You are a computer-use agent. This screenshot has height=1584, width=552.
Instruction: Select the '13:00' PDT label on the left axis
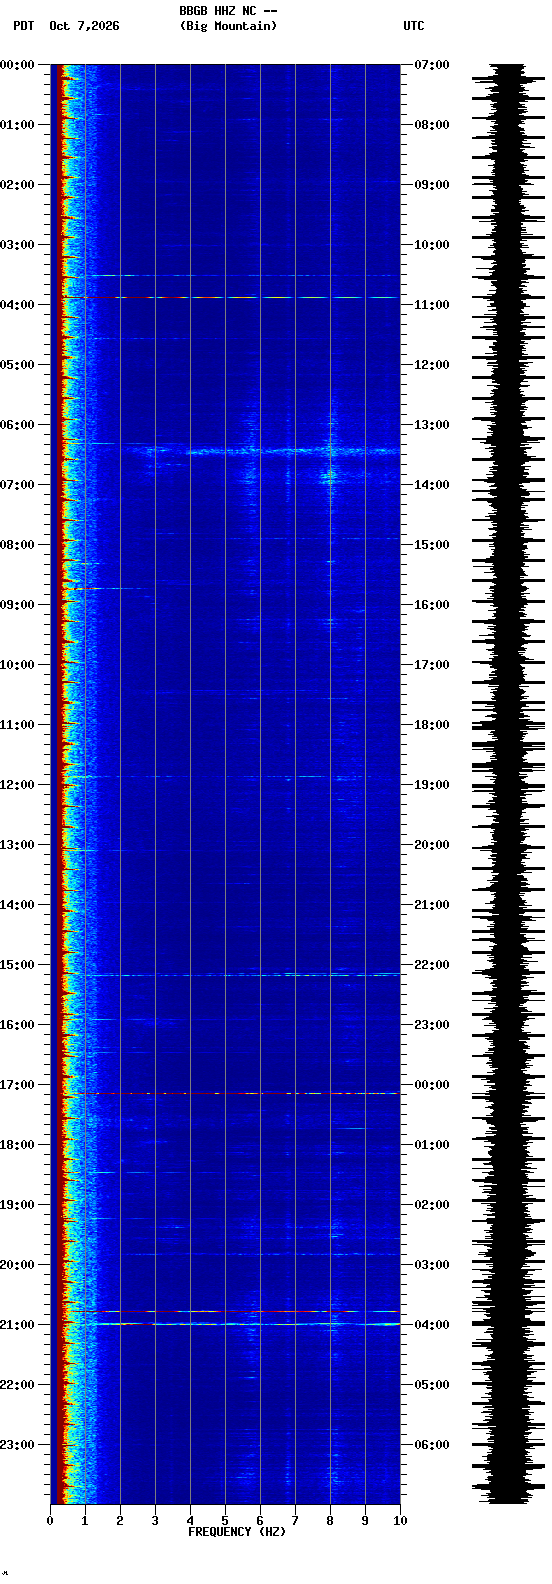17,845
